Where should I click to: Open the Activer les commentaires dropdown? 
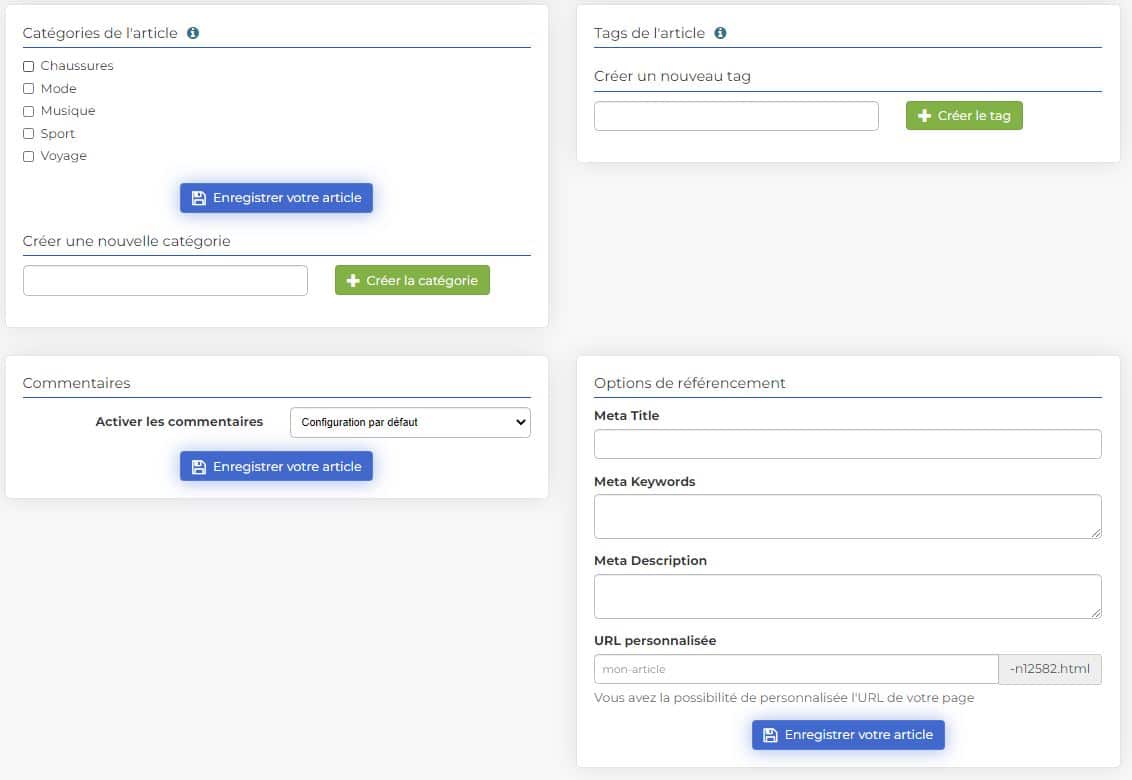pyautogui.click(x=410, y=422)
